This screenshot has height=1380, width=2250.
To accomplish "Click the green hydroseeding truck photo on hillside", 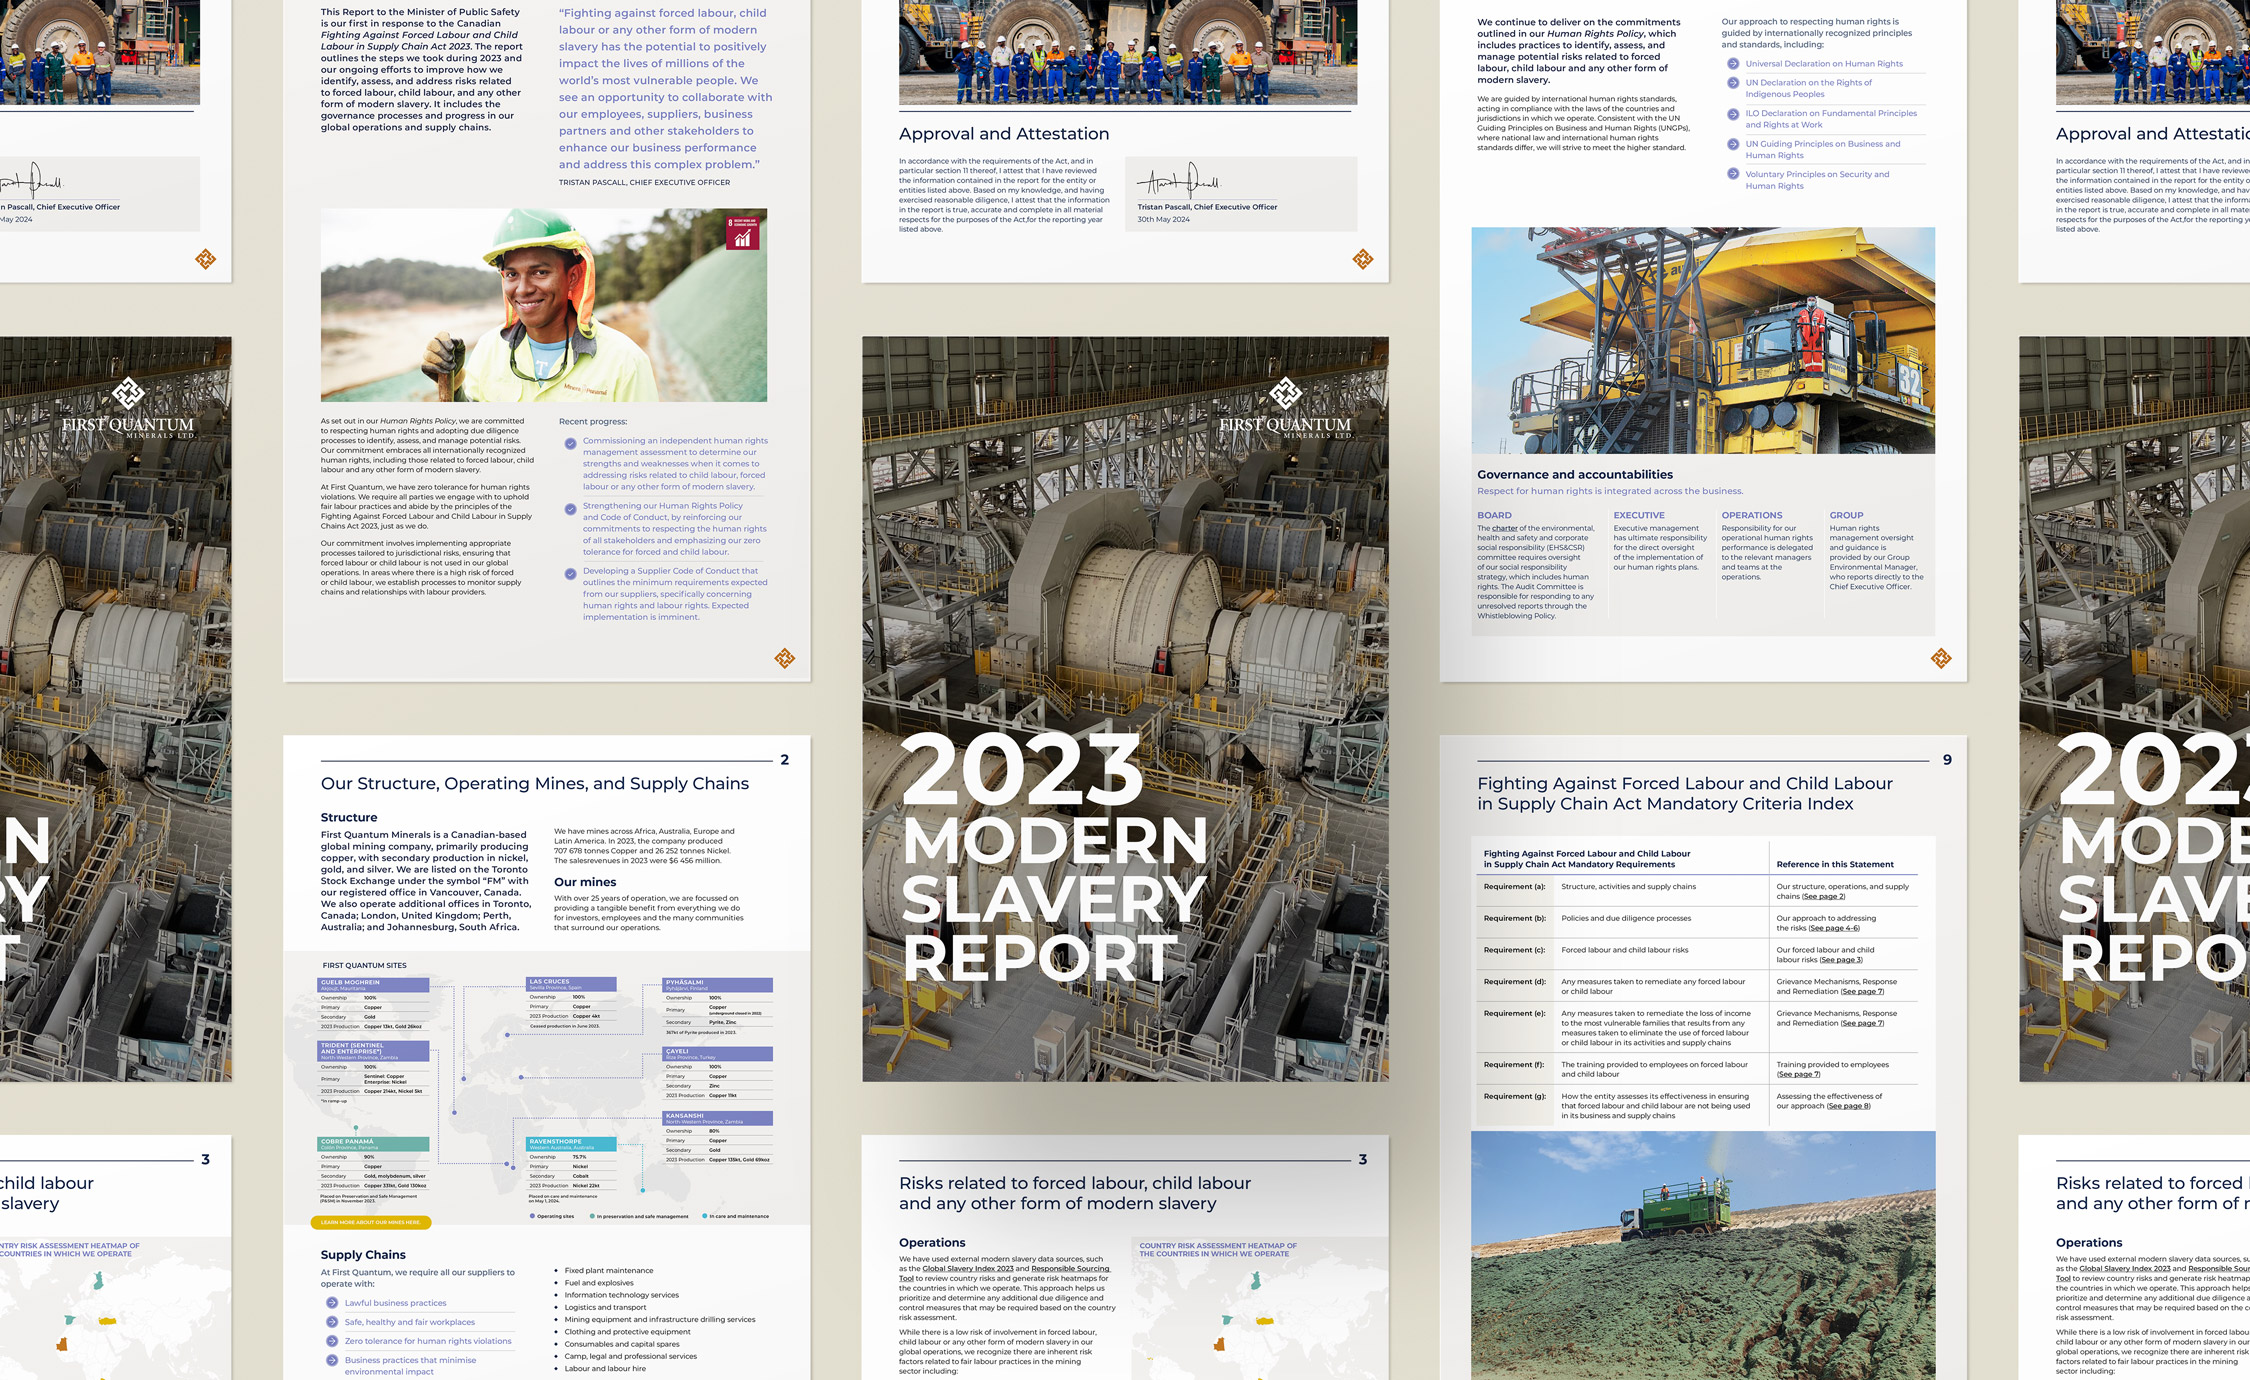I will [x=1703, y=1256].
